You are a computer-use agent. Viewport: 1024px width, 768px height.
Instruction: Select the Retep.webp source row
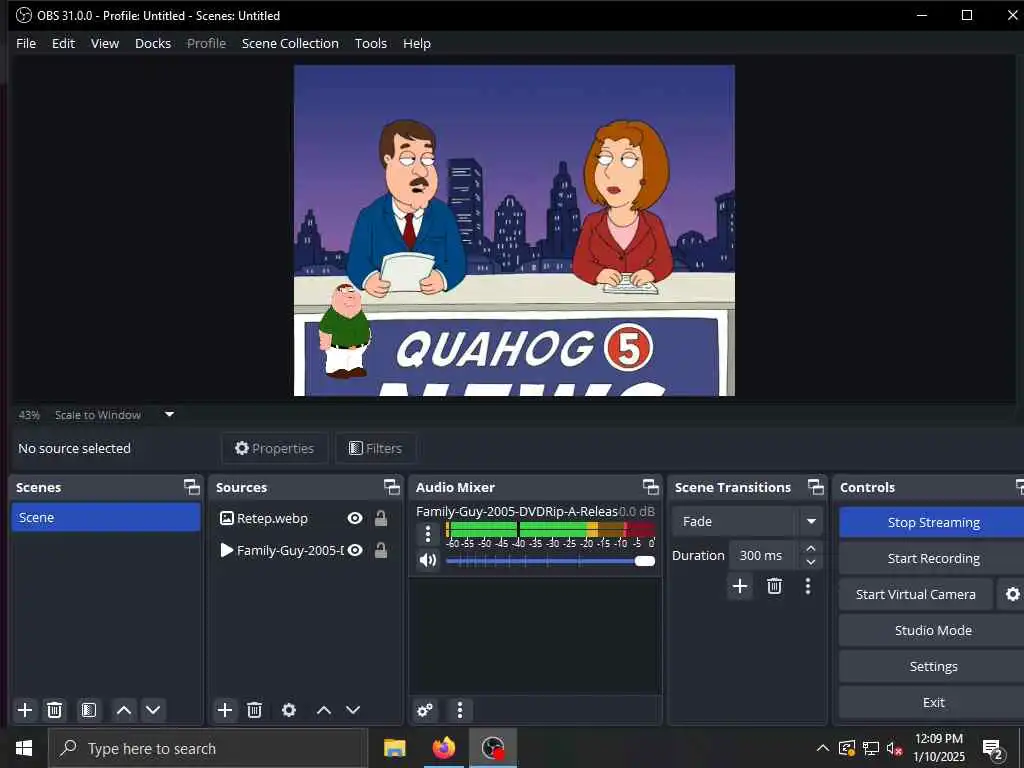304,518
